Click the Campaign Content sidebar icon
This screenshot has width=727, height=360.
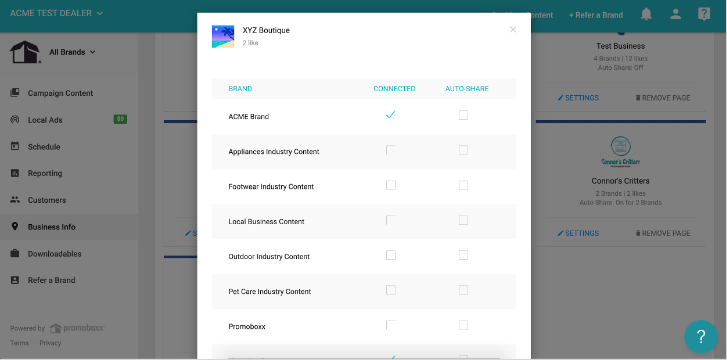(15, 93)
